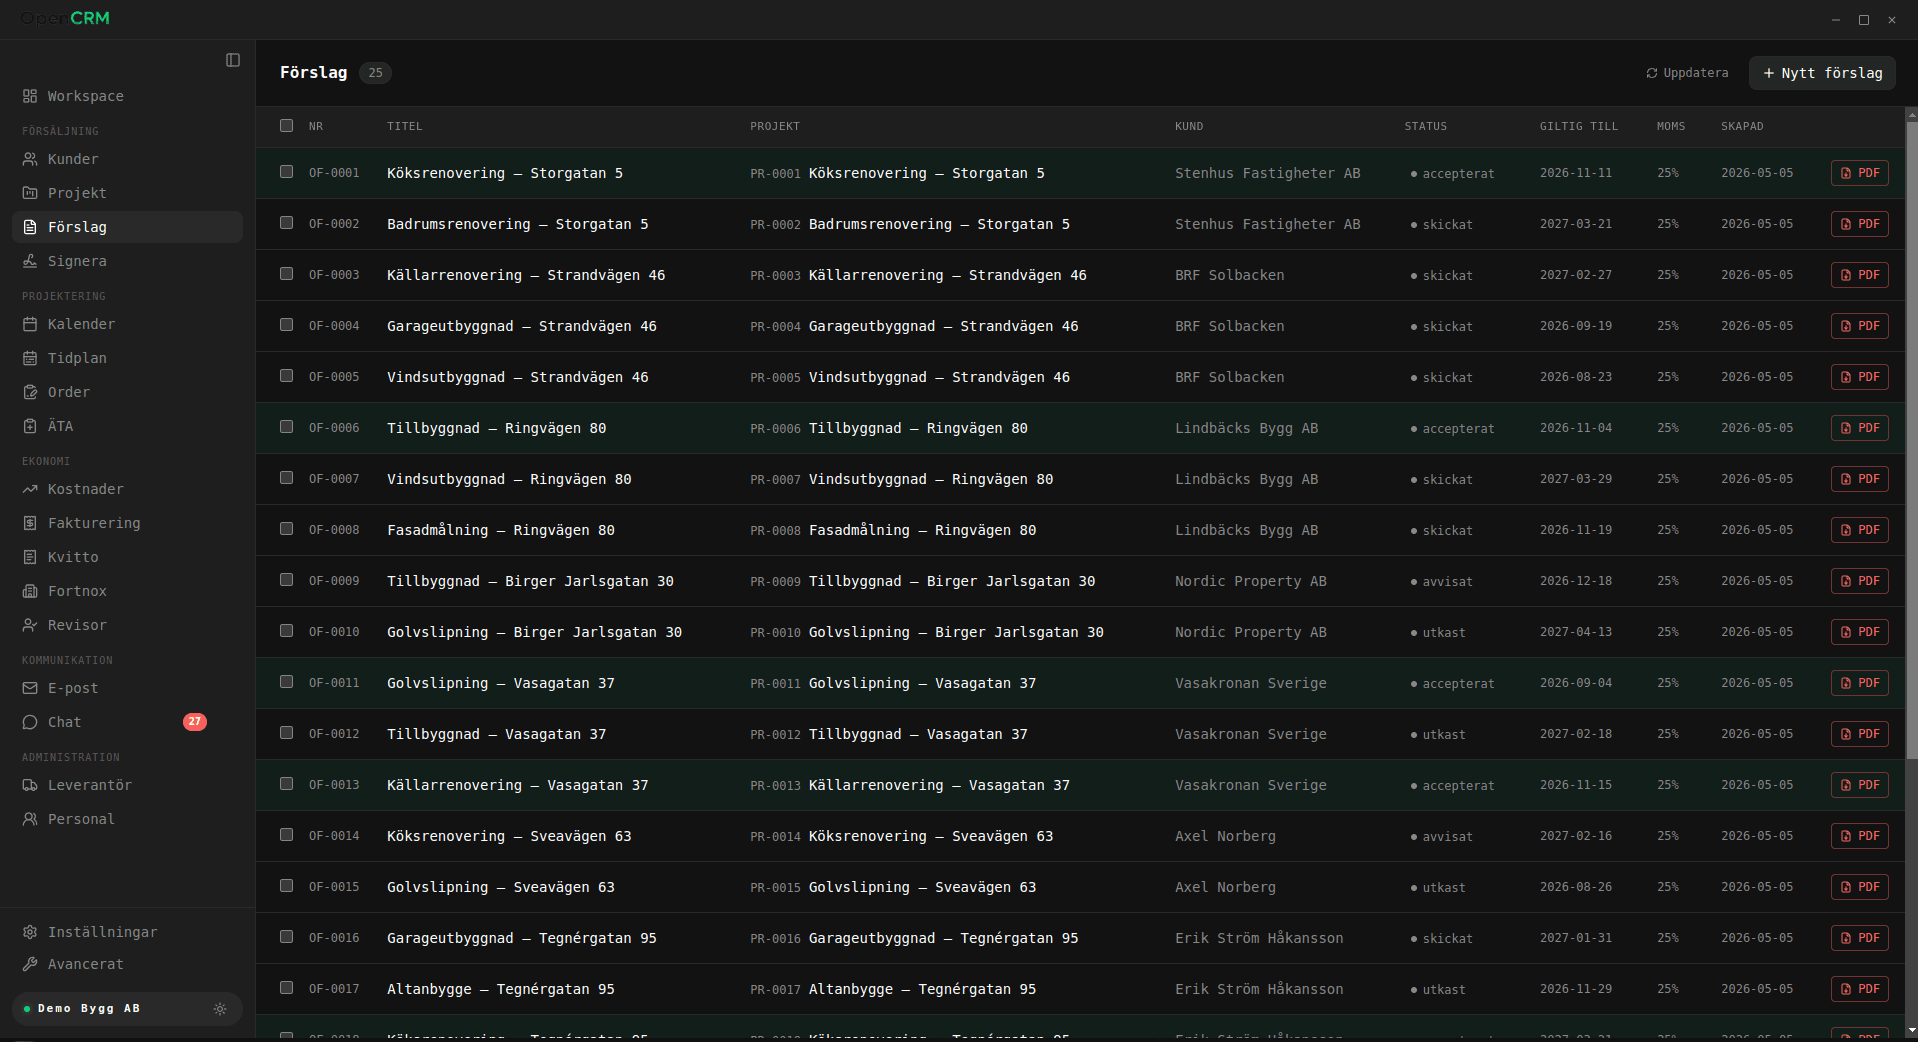Open project link PR-0003 Källarrenovering
Image resolution: width=1918 pixels, height=1042 pixels.
pos(918,275)
